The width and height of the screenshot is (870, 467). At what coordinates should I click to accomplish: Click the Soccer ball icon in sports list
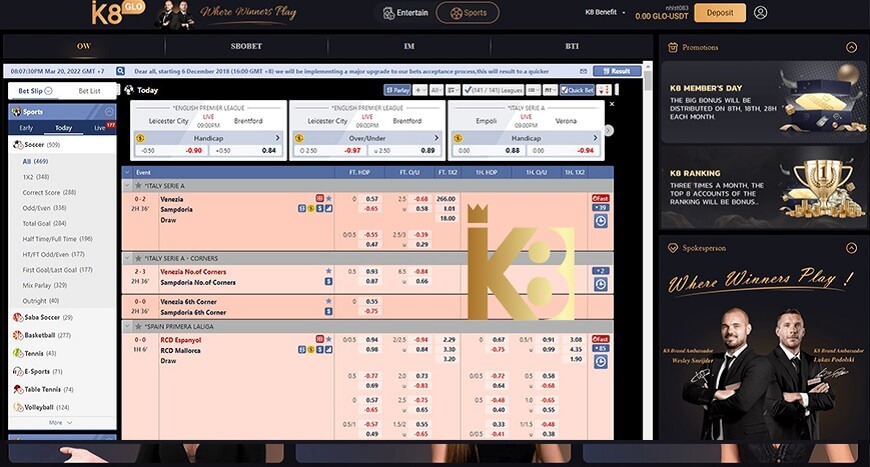pyautogui.click(x=18, y=145)
